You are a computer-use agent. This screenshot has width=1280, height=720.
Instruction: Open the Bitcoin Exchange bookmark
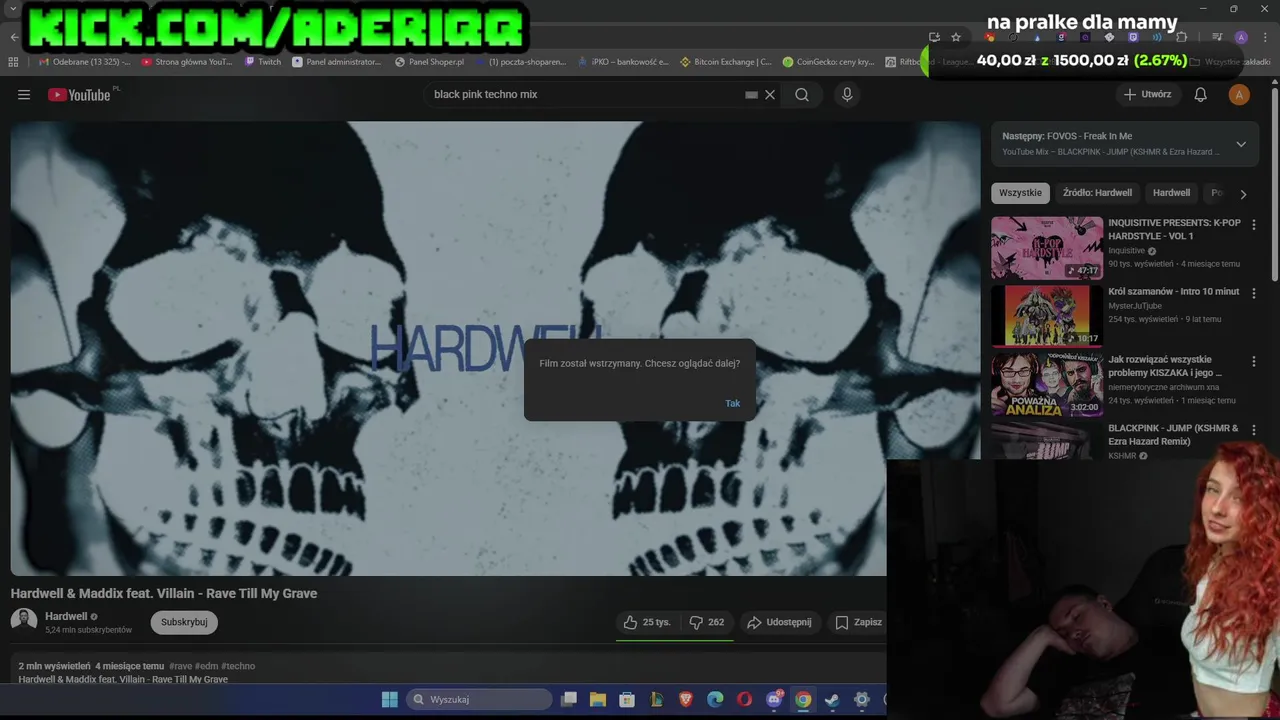725,62
